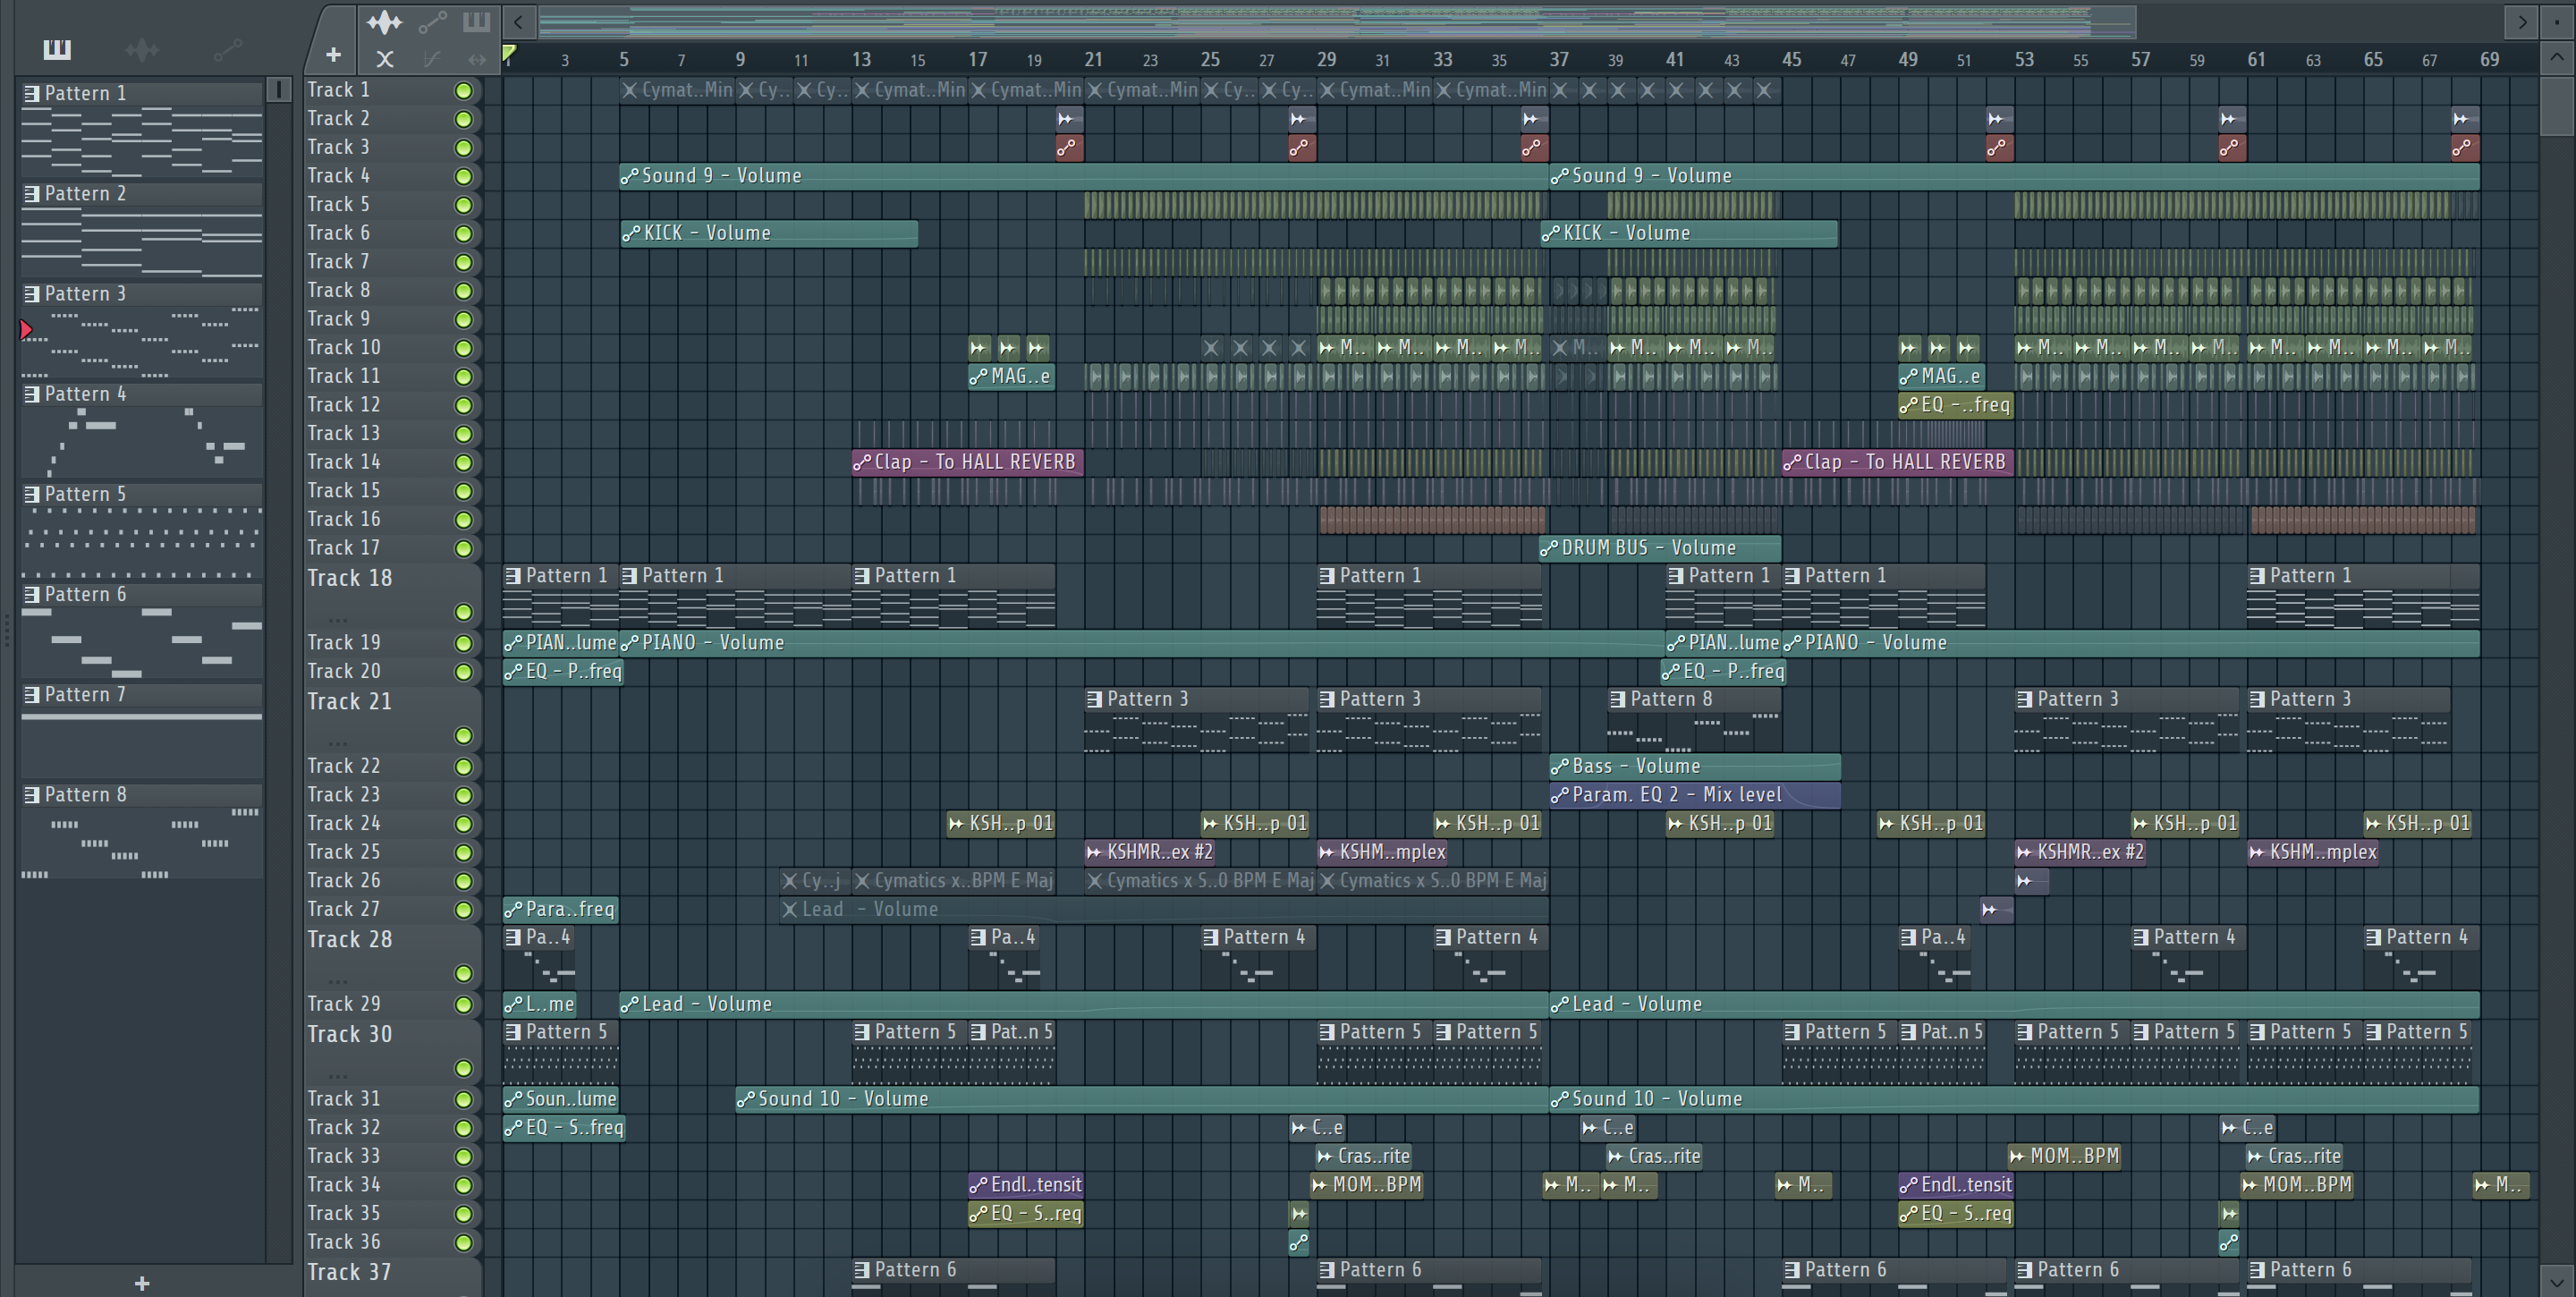2576x1297 pixels.
Task: Click the playlist vertical scroll up arrow
Action: pyautogui.click(x=2556, y=57)
